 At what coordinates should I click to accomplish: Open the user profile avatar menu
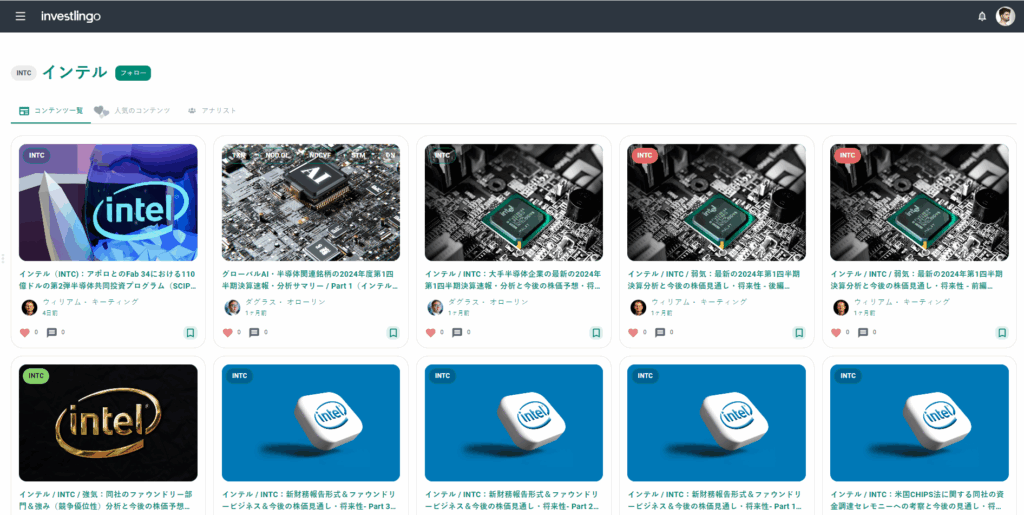pos(1005,16)
